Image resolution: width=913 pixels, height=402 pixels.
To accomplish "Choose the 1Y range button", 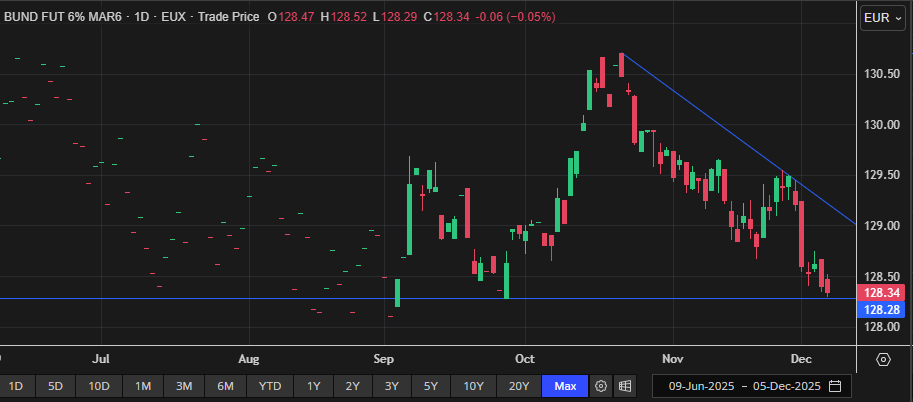I will pyautogui.click(x=313, y=386).
